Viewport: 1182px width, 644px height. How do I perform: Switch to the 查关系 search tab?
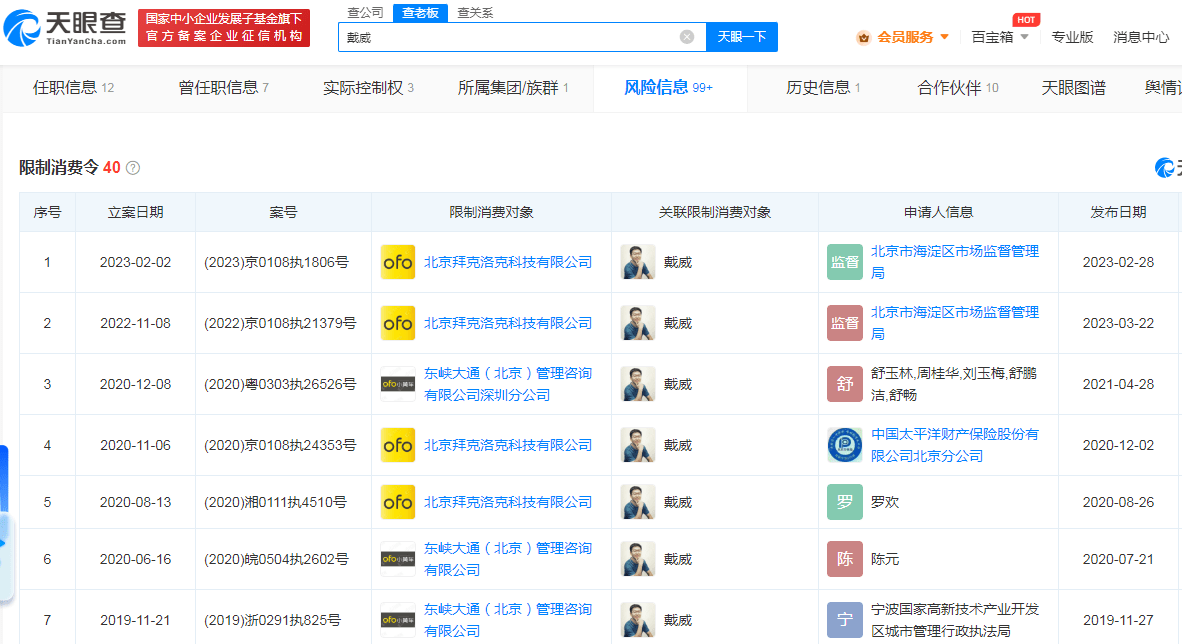pos(475,13)
